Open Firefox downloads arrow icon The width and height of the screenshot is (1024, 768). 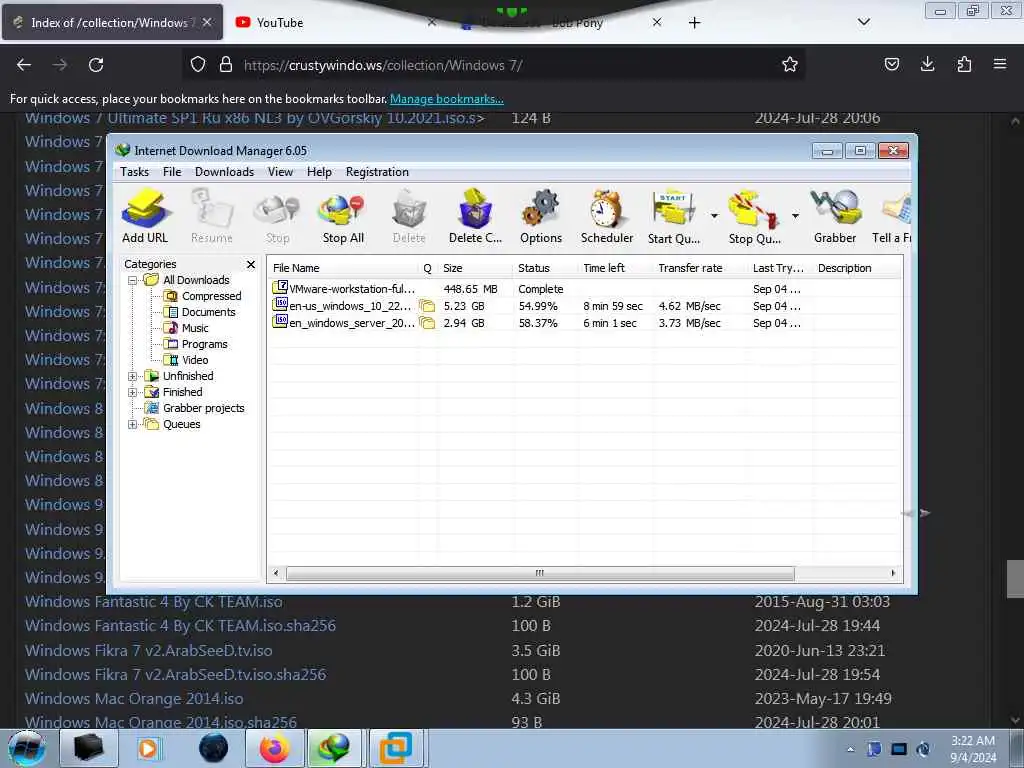(x=927, y=64)
